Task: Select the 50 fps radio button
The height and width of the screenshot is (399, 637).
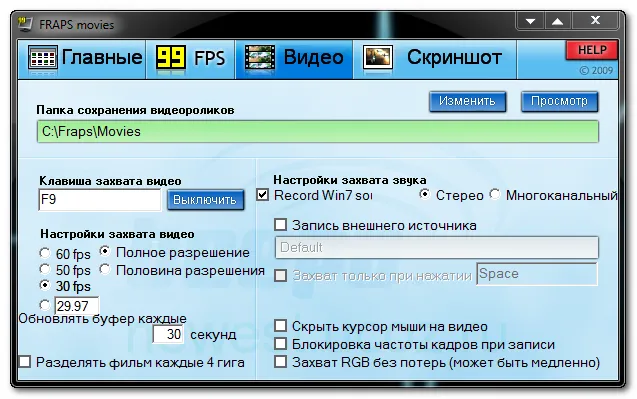Action: (45, 269)
